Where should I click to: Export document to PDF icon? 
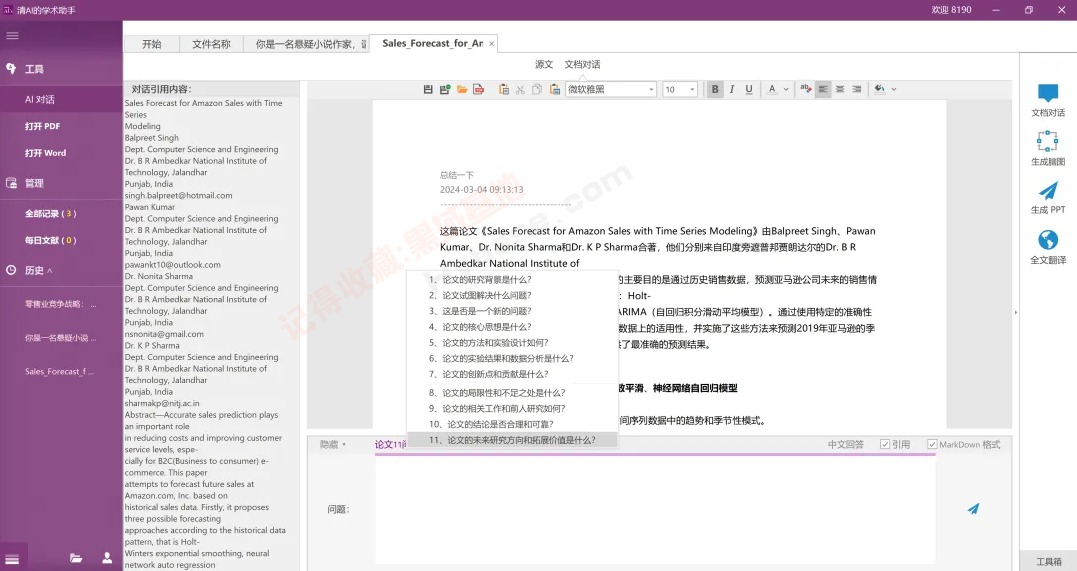coord(479,89)
